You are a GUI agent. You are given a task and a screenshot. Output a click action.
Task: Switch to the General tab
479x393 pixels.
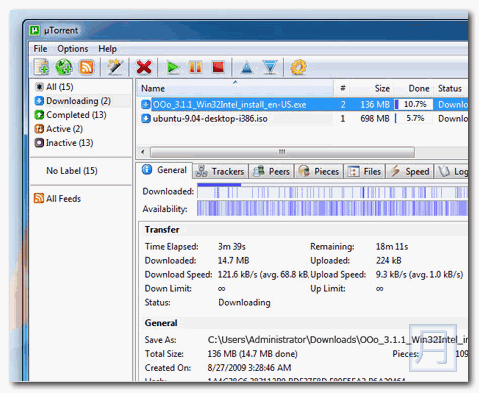[164, 170]
